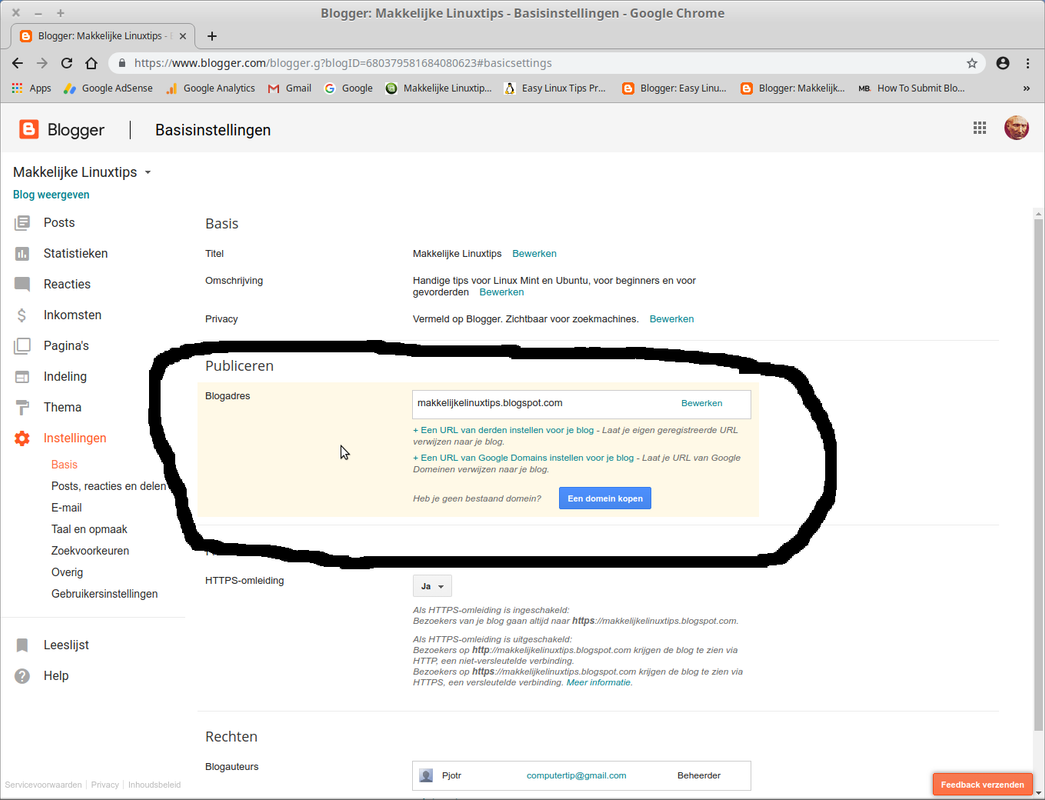Bookmark this page with the star icon
Screen dimensions: 1045x800
pyautogui.click(x=972, y=63)
